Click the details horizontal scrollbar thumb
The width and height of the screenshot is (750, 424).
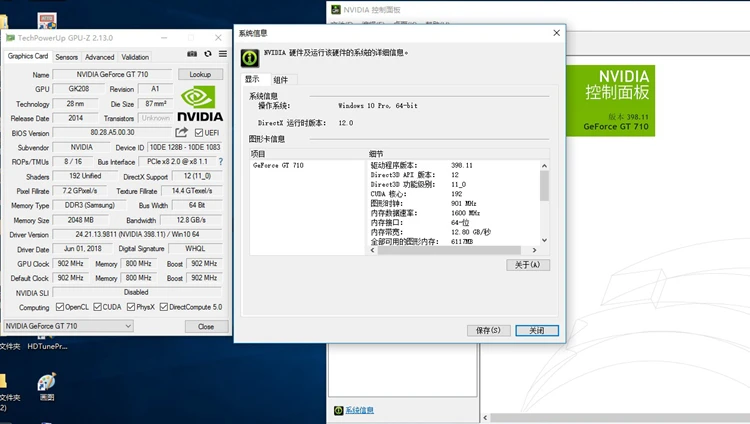449,250
